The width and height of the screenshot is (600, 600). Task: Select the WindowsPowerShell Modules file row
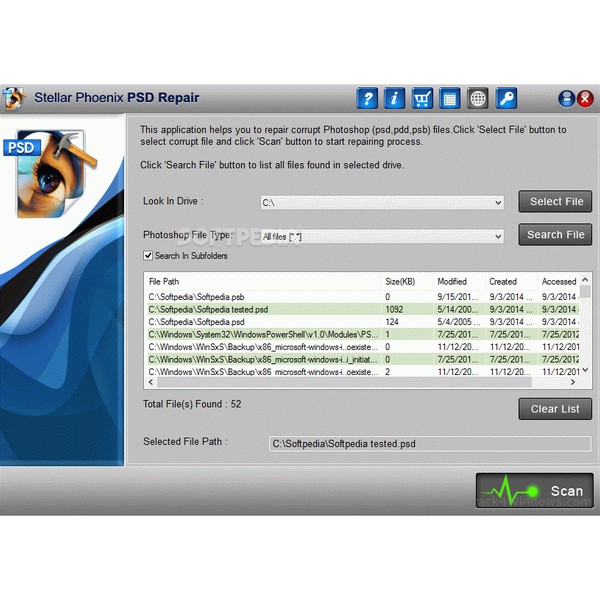[363, 334]
